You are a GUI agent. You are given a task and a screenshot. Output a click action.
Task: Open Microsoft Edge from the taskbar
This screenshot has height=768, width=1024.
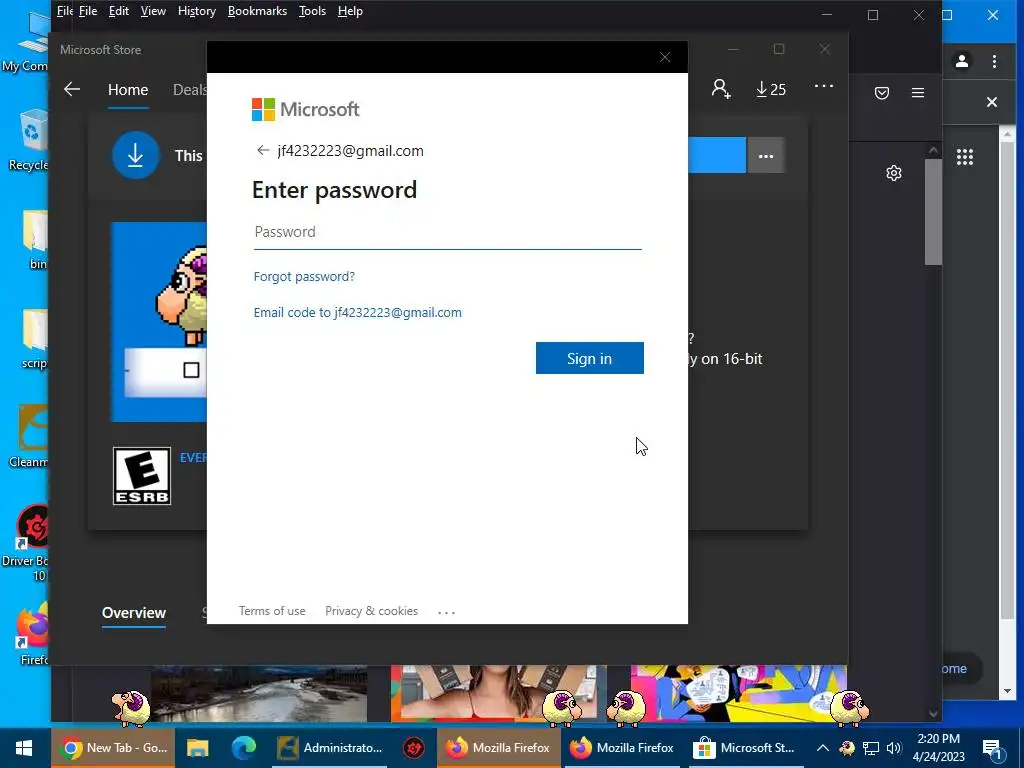[x=244, y=748]
